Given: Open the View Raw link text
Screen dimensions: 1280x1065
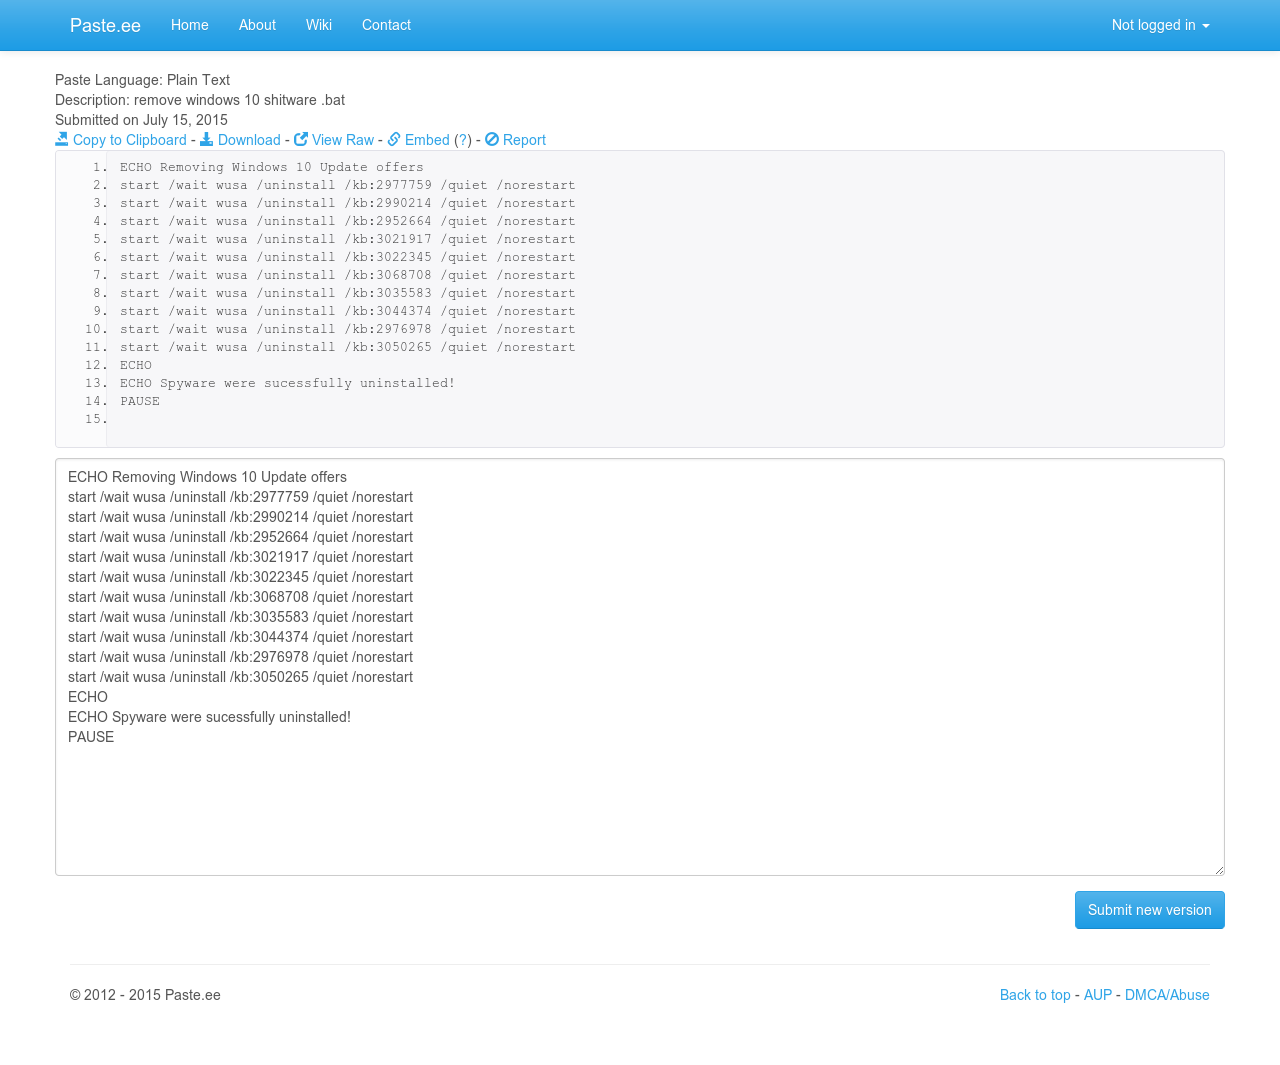Looking at the screenshot, I should pos(343,140).
